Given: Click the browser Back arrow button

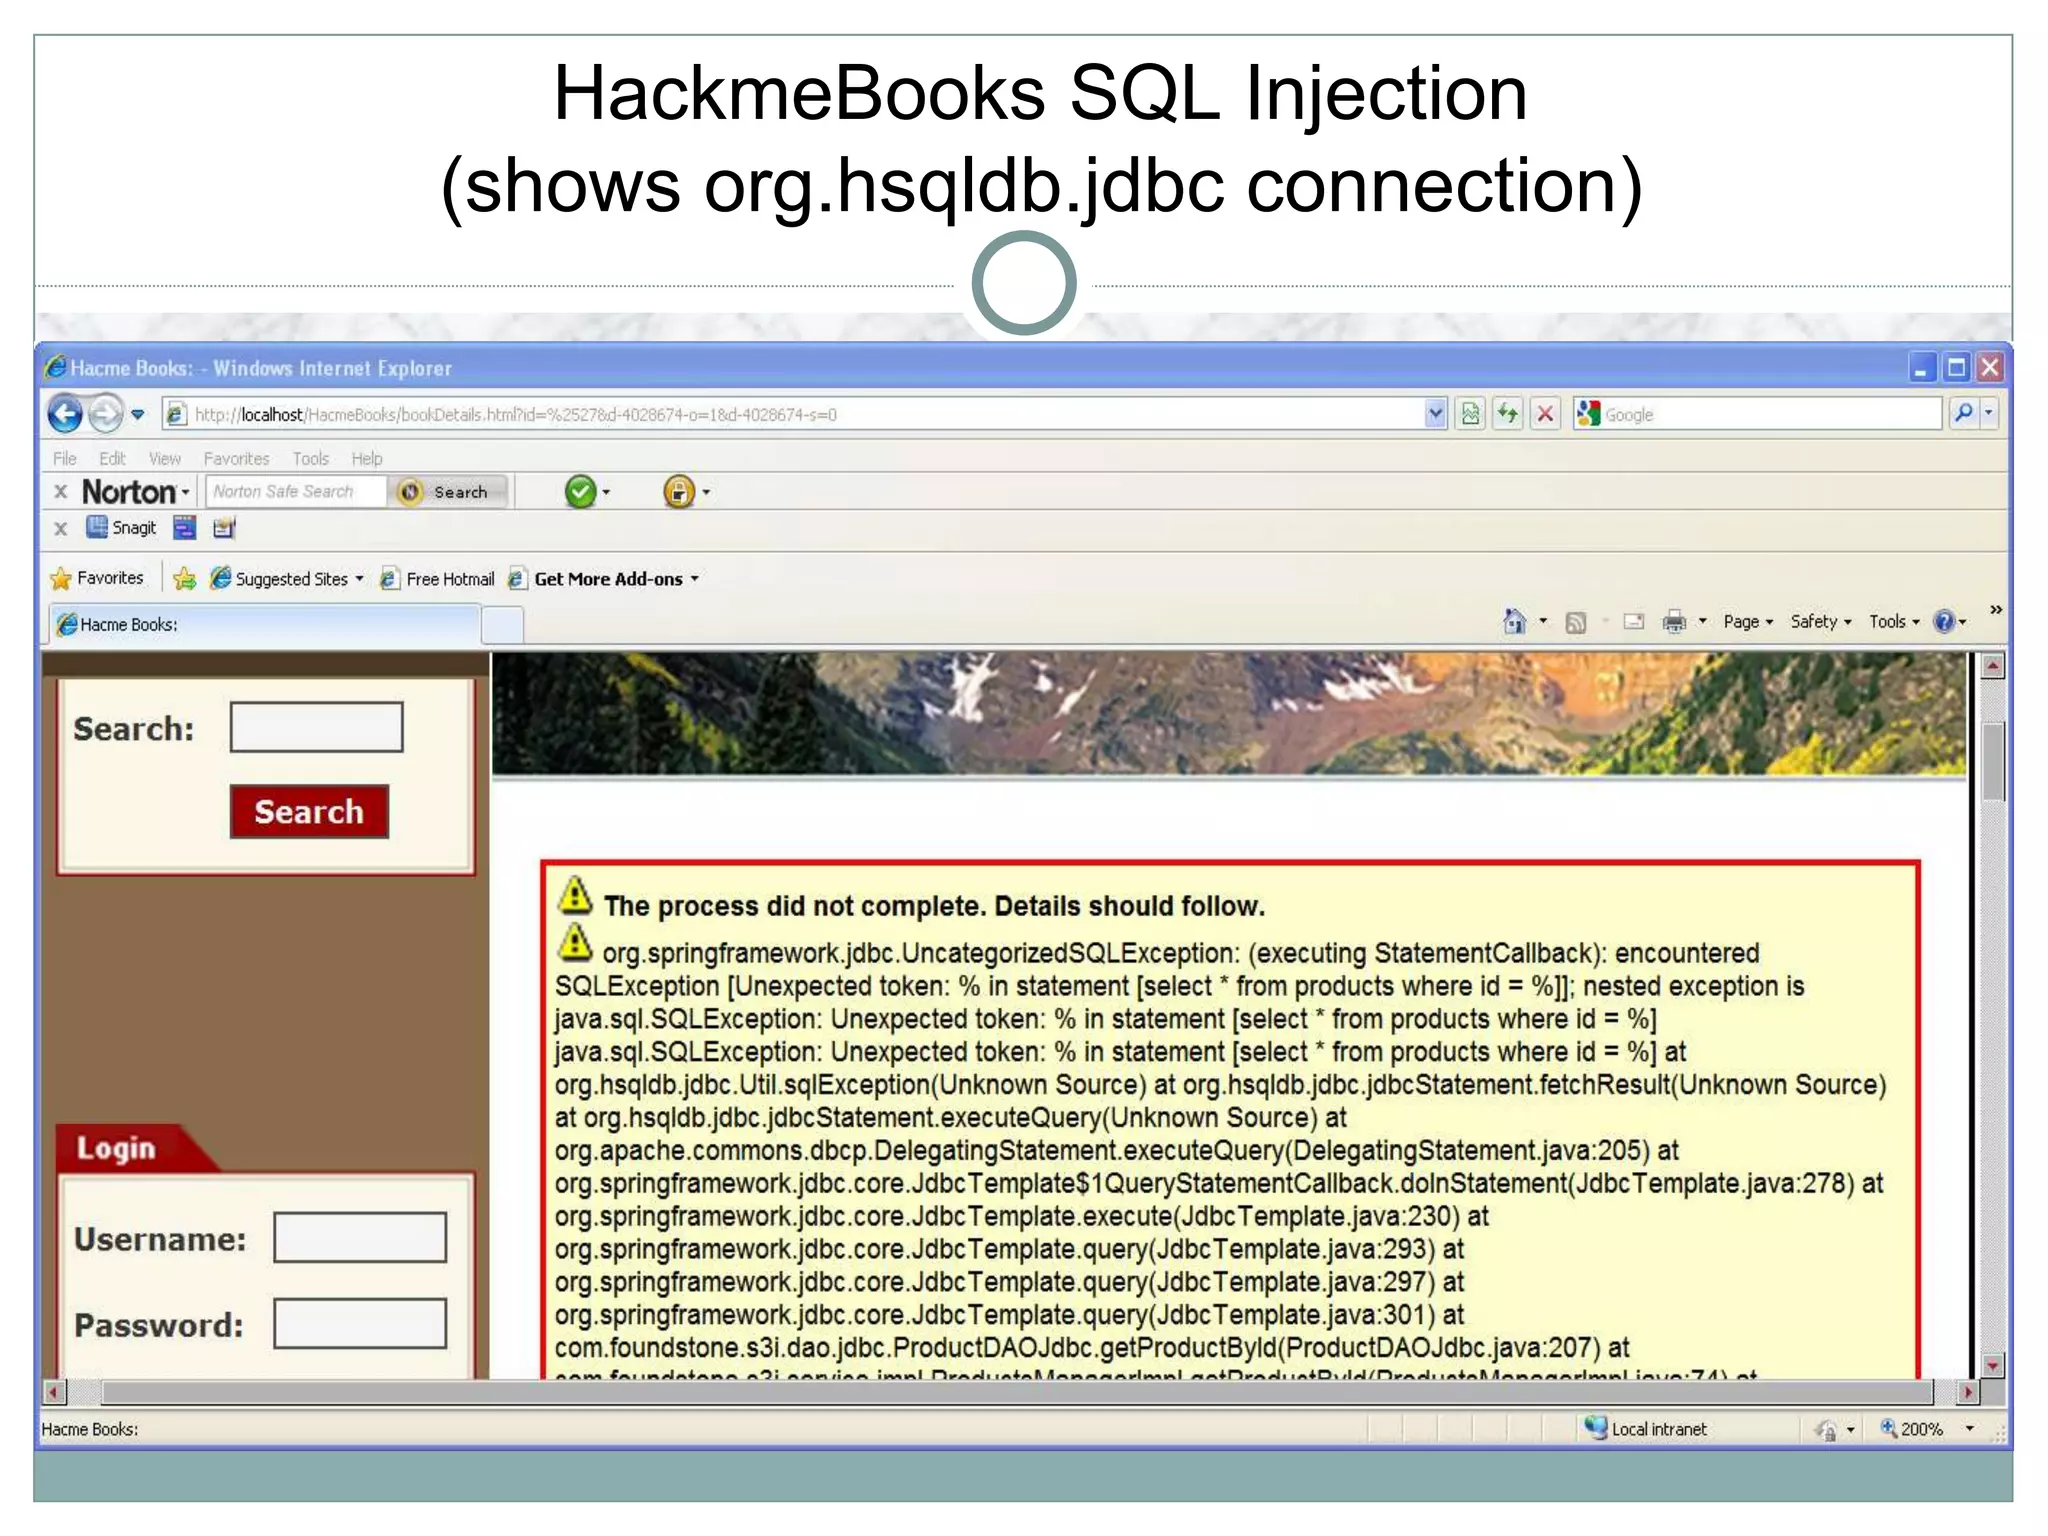Looking at the screenshot, I should [x=65, y=414].
